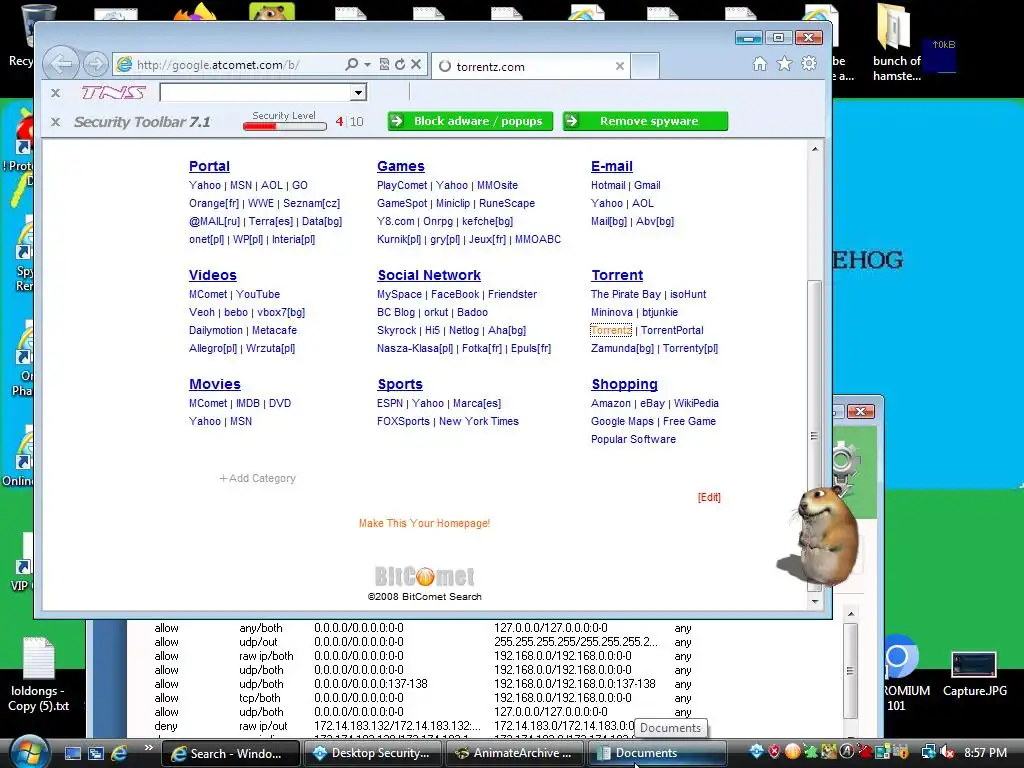Click the RuneScape link under Games
This screenshot has width=1024, height=768.
coord(507,204)
